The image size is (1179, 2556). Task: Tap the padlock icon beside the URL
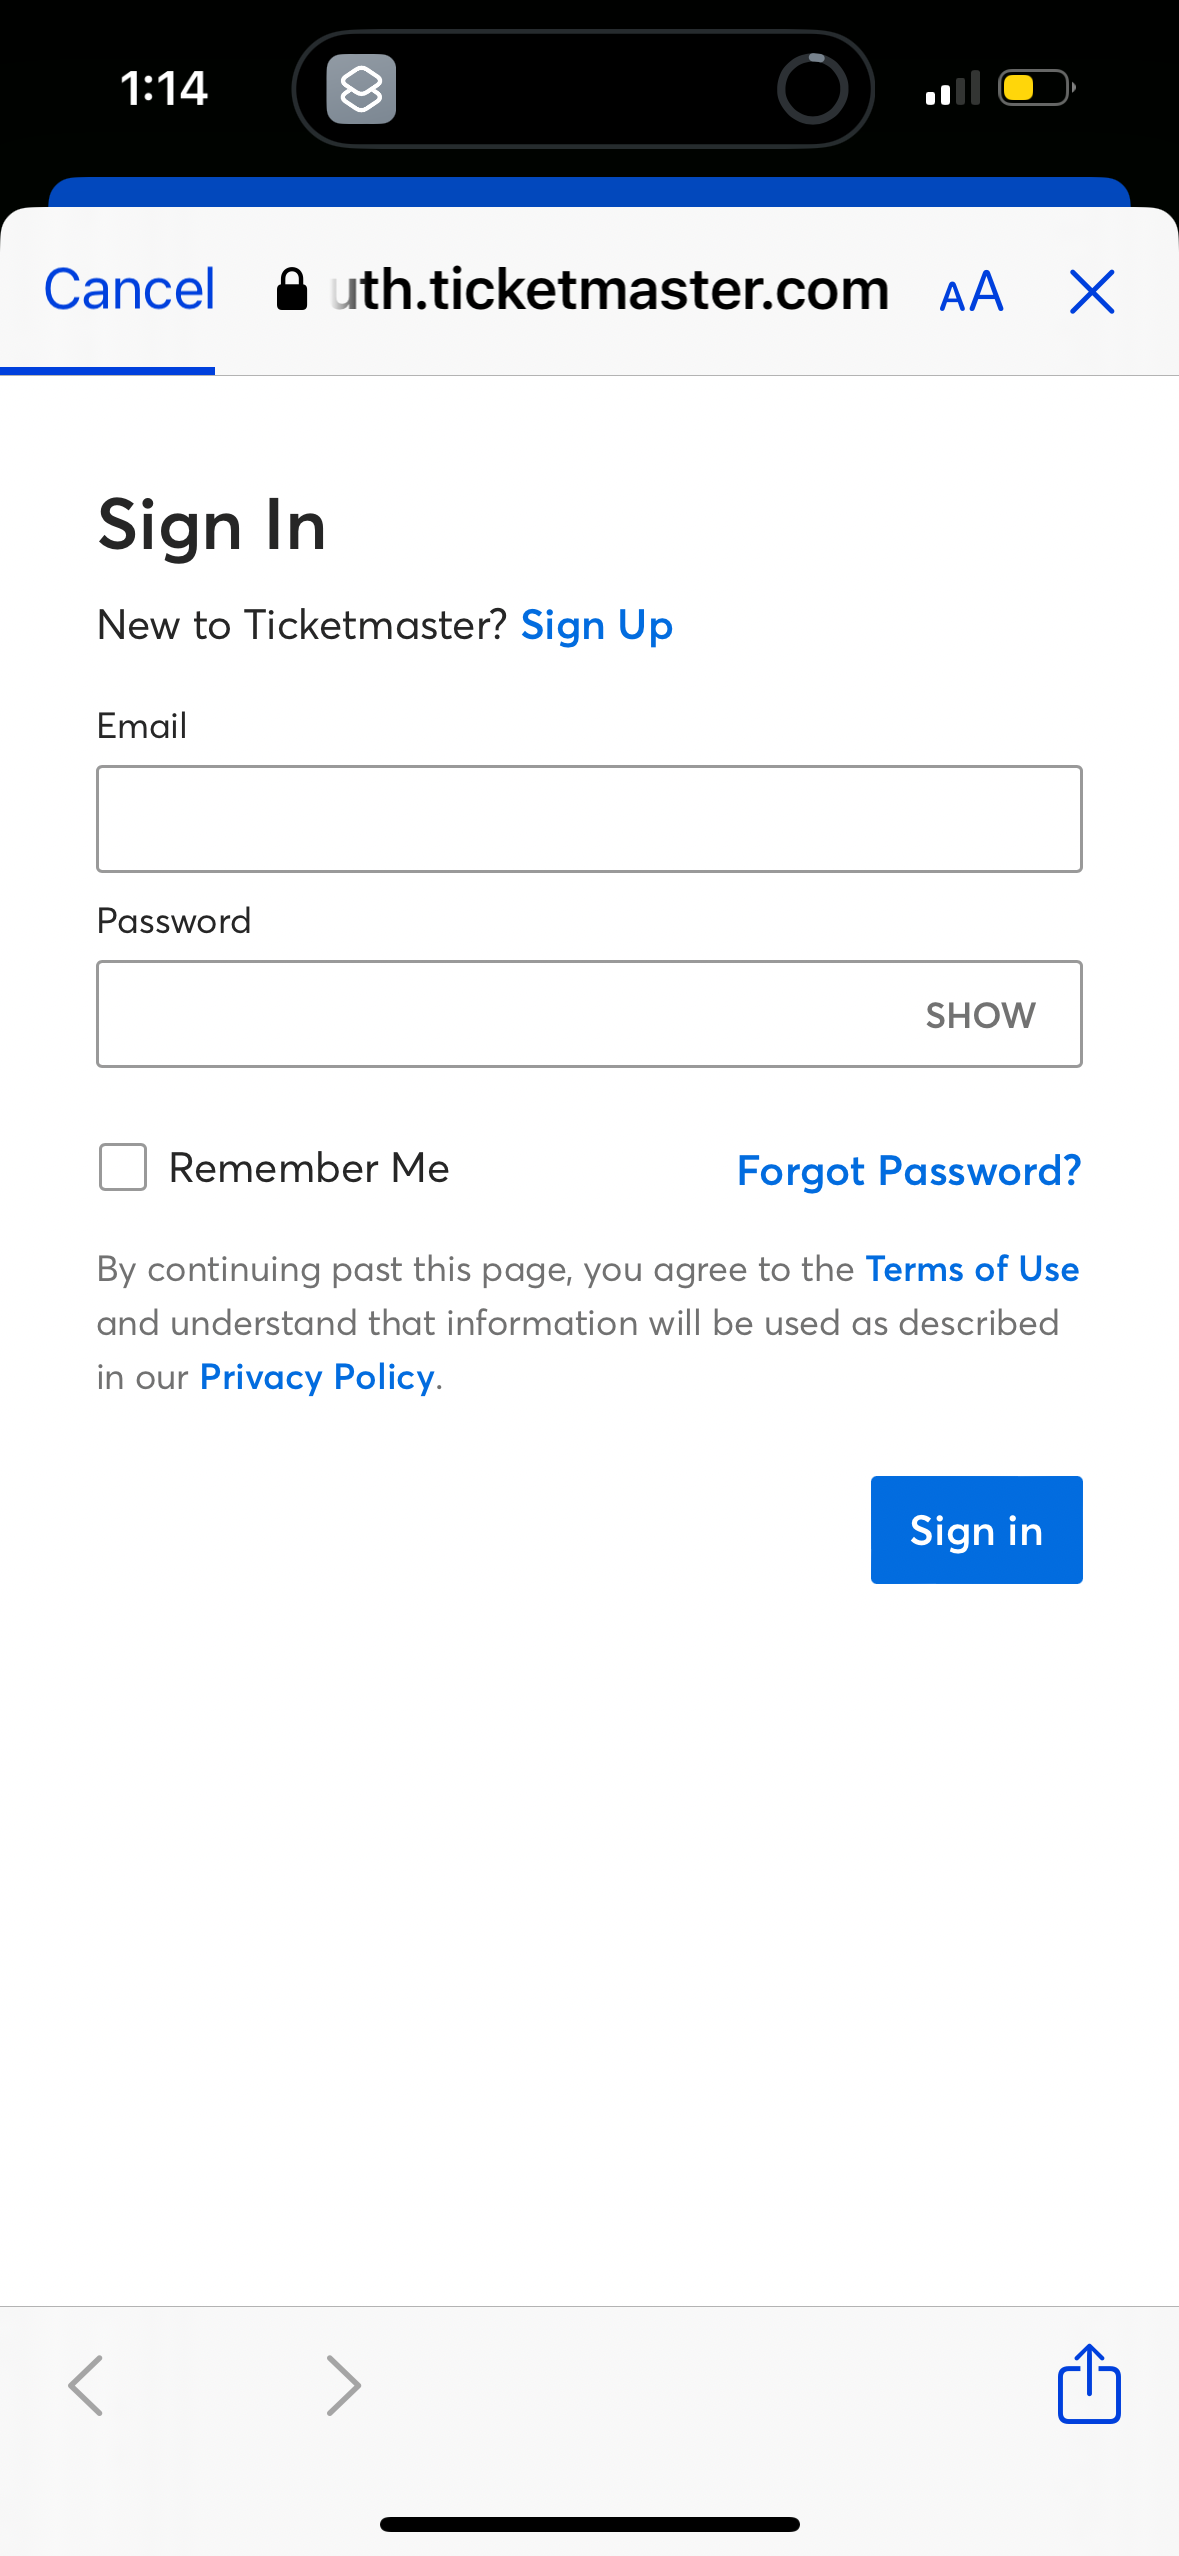[292, 289]
